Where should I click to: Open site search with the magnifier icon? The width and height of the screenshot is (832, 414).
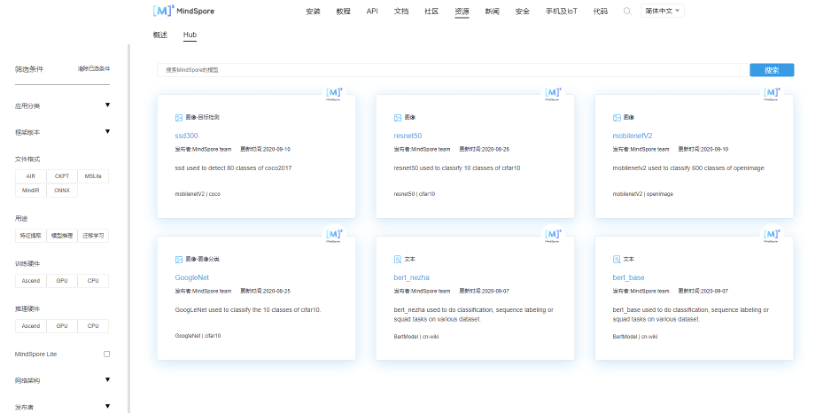pyautogui.click(x=627, y=11)
